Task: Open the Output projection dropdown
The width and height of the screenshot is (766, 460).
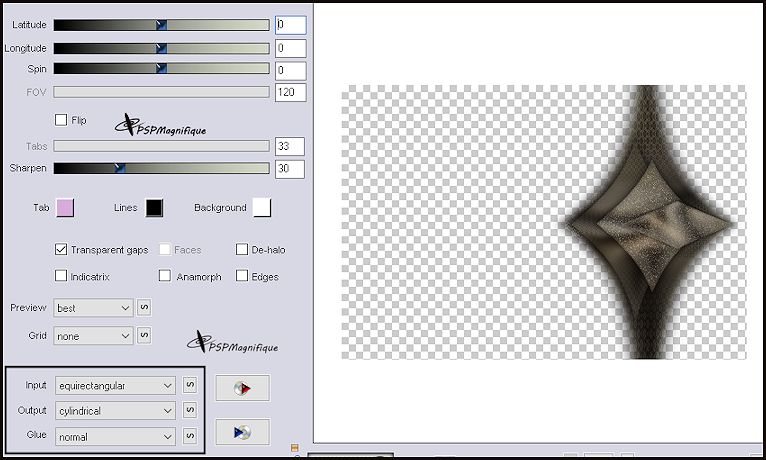Action: (x=115, y=410)
